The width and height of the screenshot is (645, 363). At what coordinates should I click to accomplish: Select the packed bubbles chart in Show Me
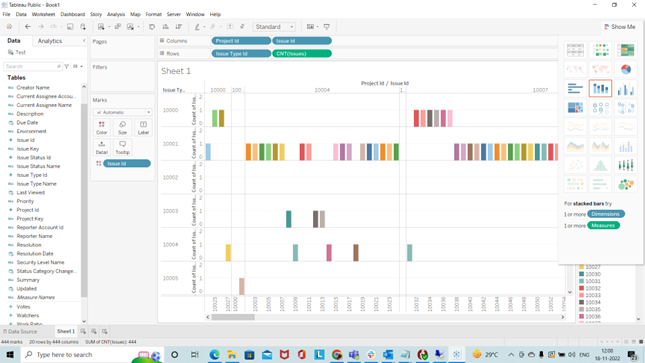coord(625,184)
